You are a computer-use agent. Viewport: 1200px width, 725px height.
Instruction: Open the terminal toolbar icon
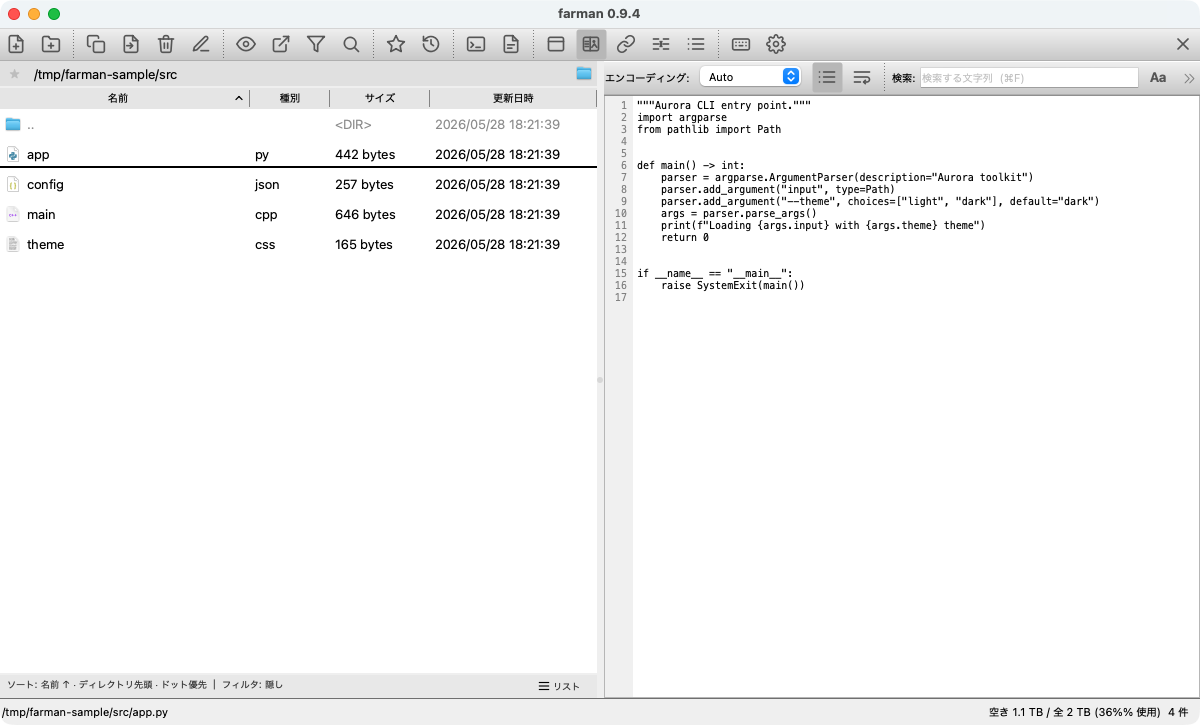[476, 44]
